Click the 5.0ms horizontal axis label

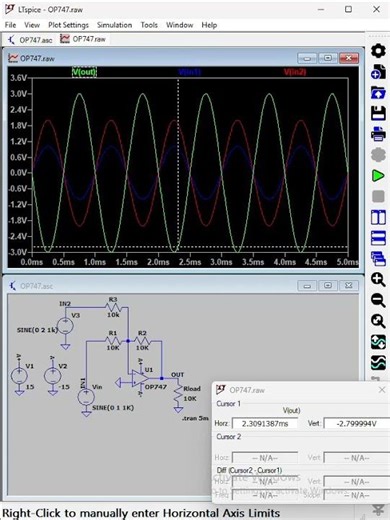pos(348,262)
